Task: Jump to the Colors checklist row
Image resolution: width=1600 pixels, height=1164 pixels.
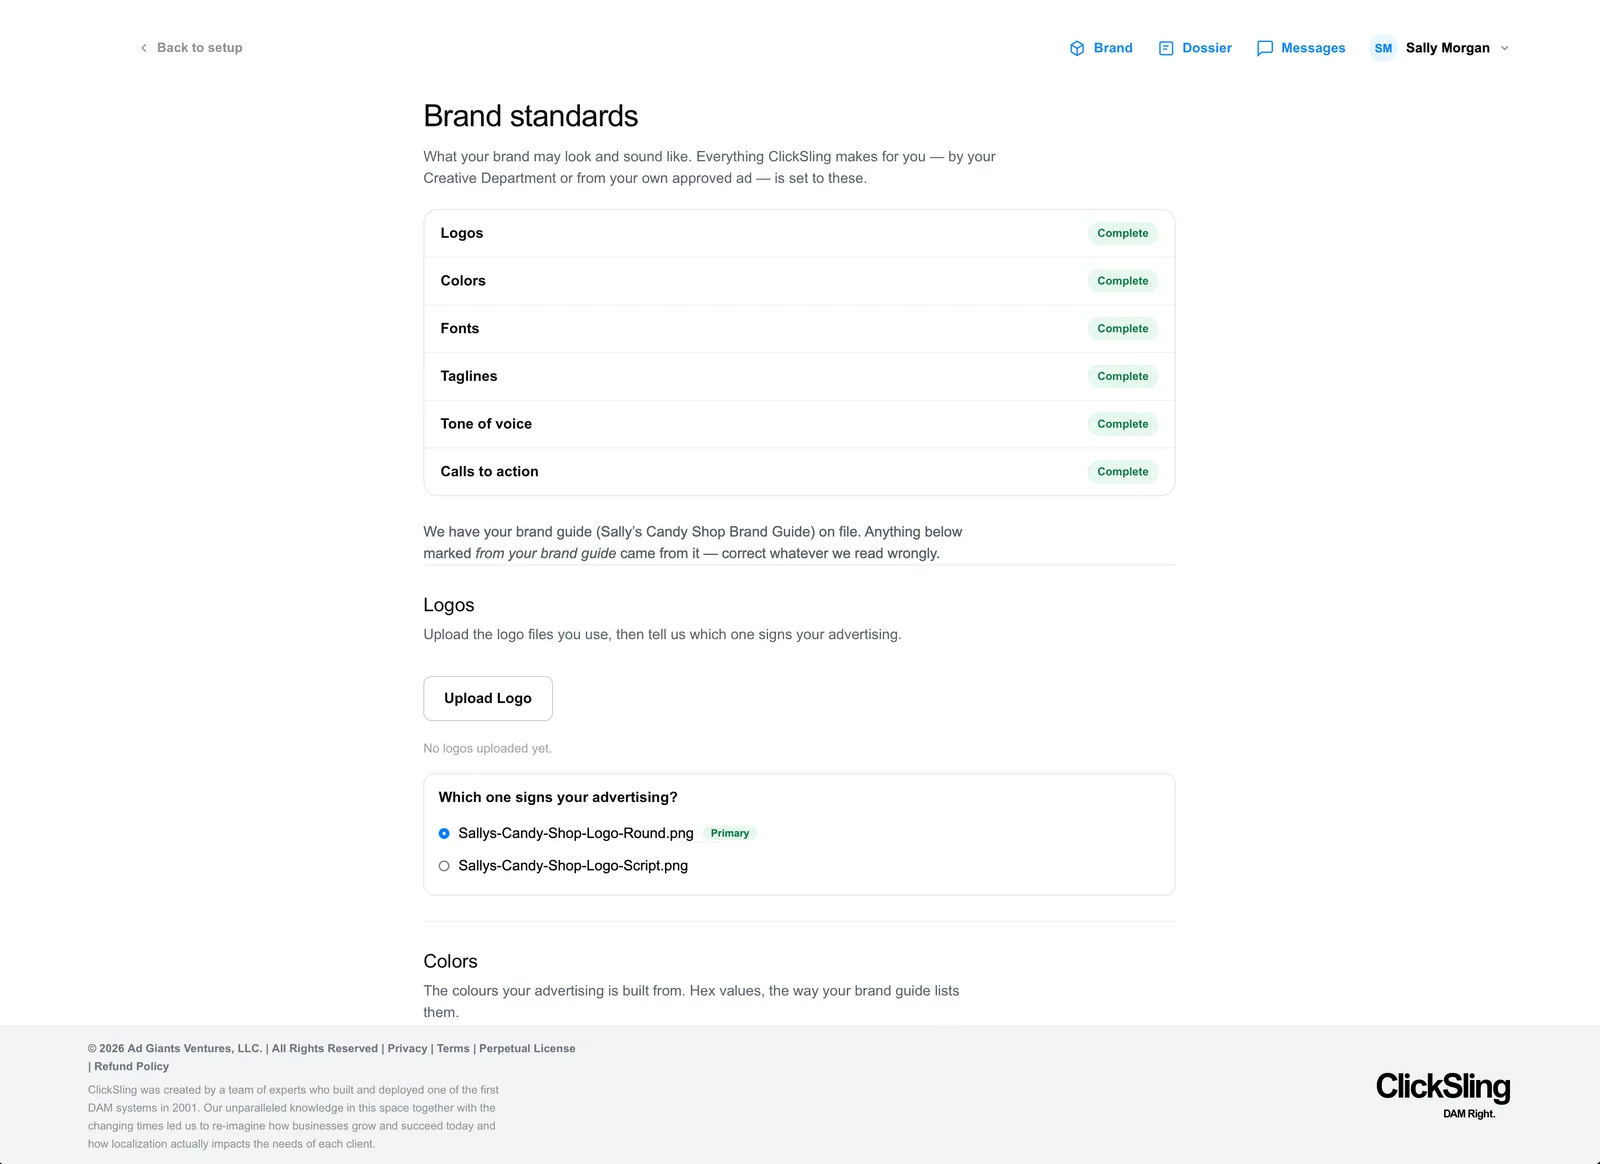Action: (x=799, y=281)
